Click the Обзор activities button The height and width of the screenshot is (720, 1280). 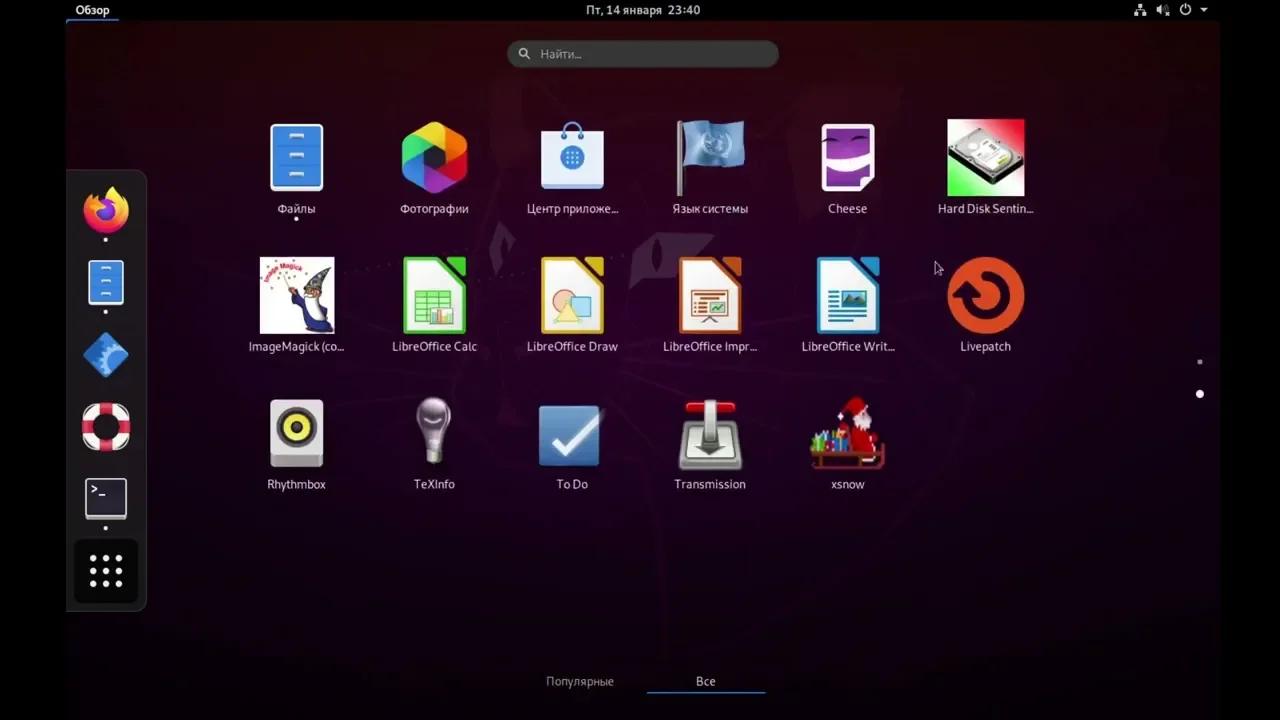[x=93, y=10]
